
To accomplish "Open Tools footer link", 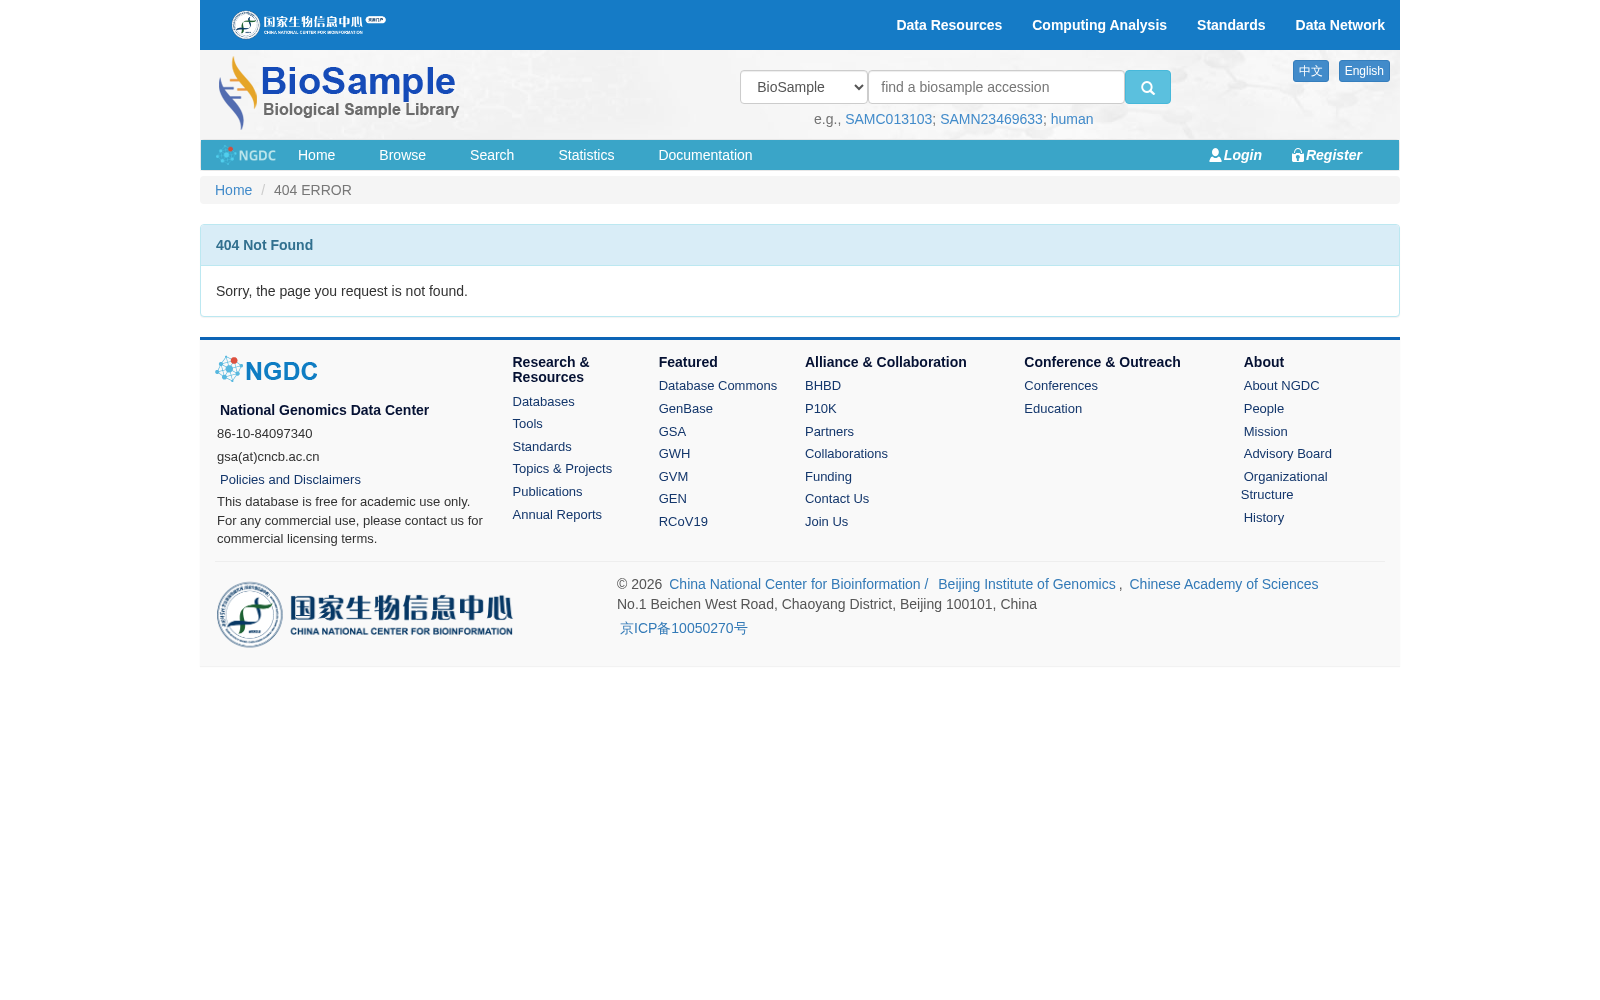I will pyautogui.click(x=527, y=424).
